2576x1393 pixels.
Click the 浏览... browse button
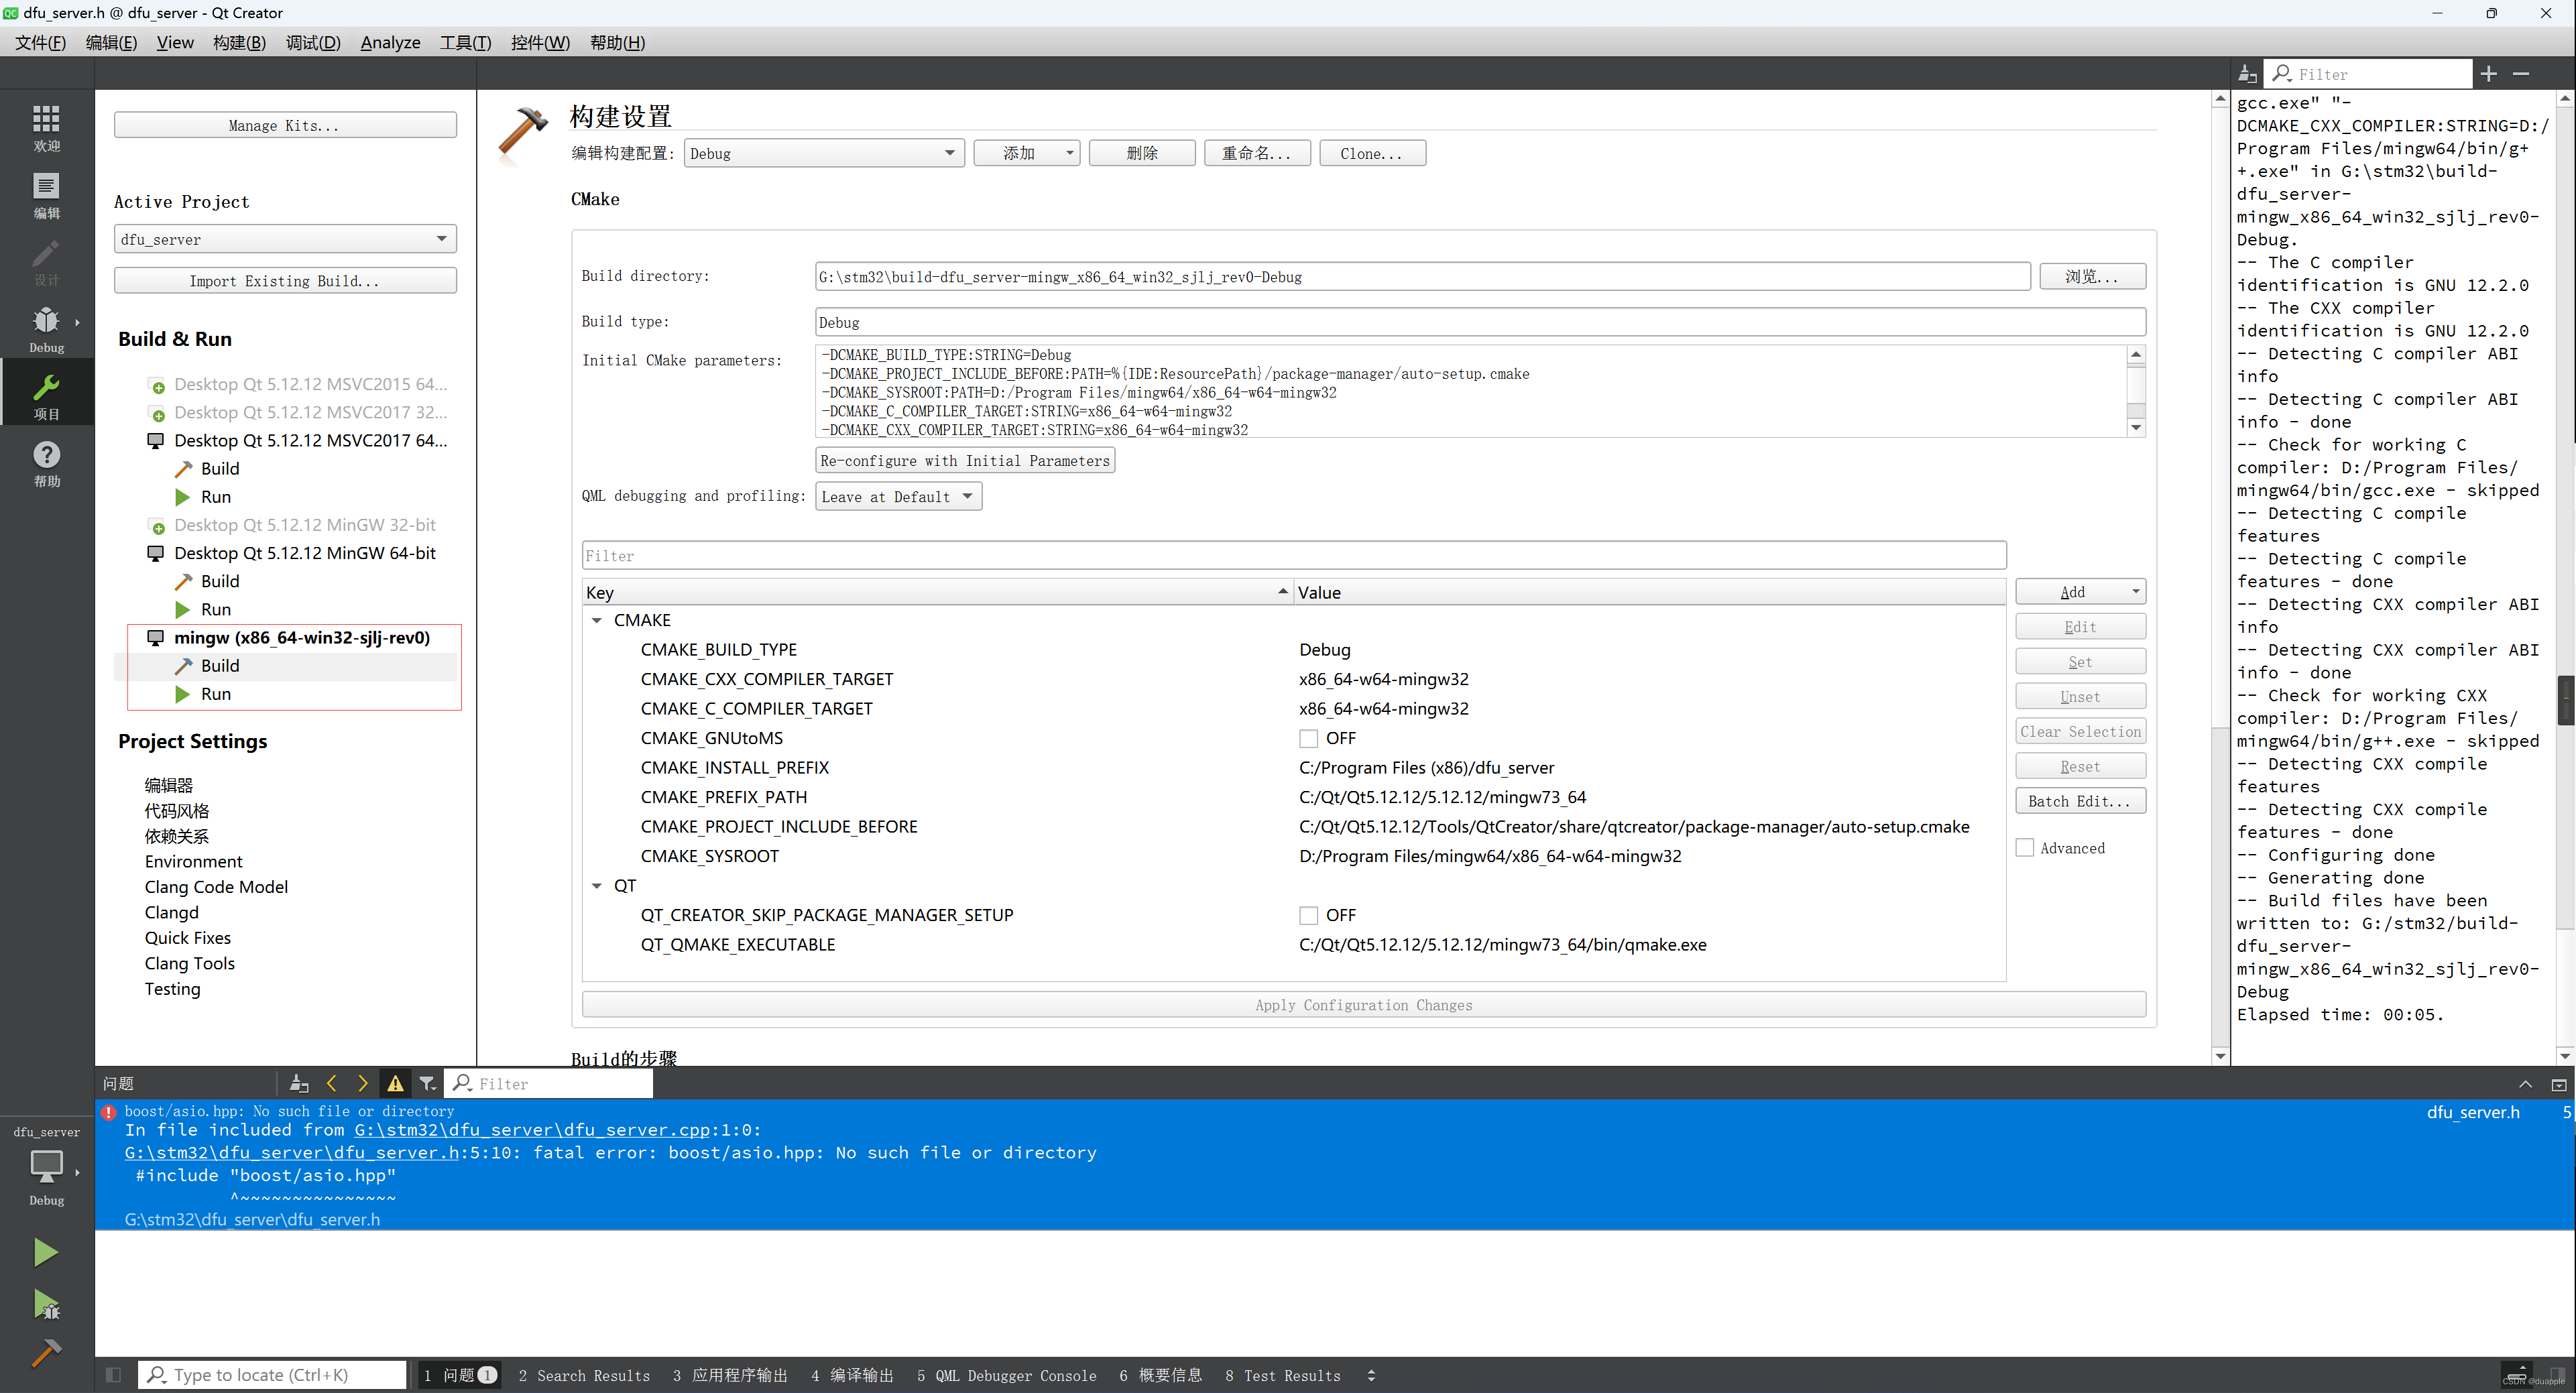click(x=2092, y=276)
